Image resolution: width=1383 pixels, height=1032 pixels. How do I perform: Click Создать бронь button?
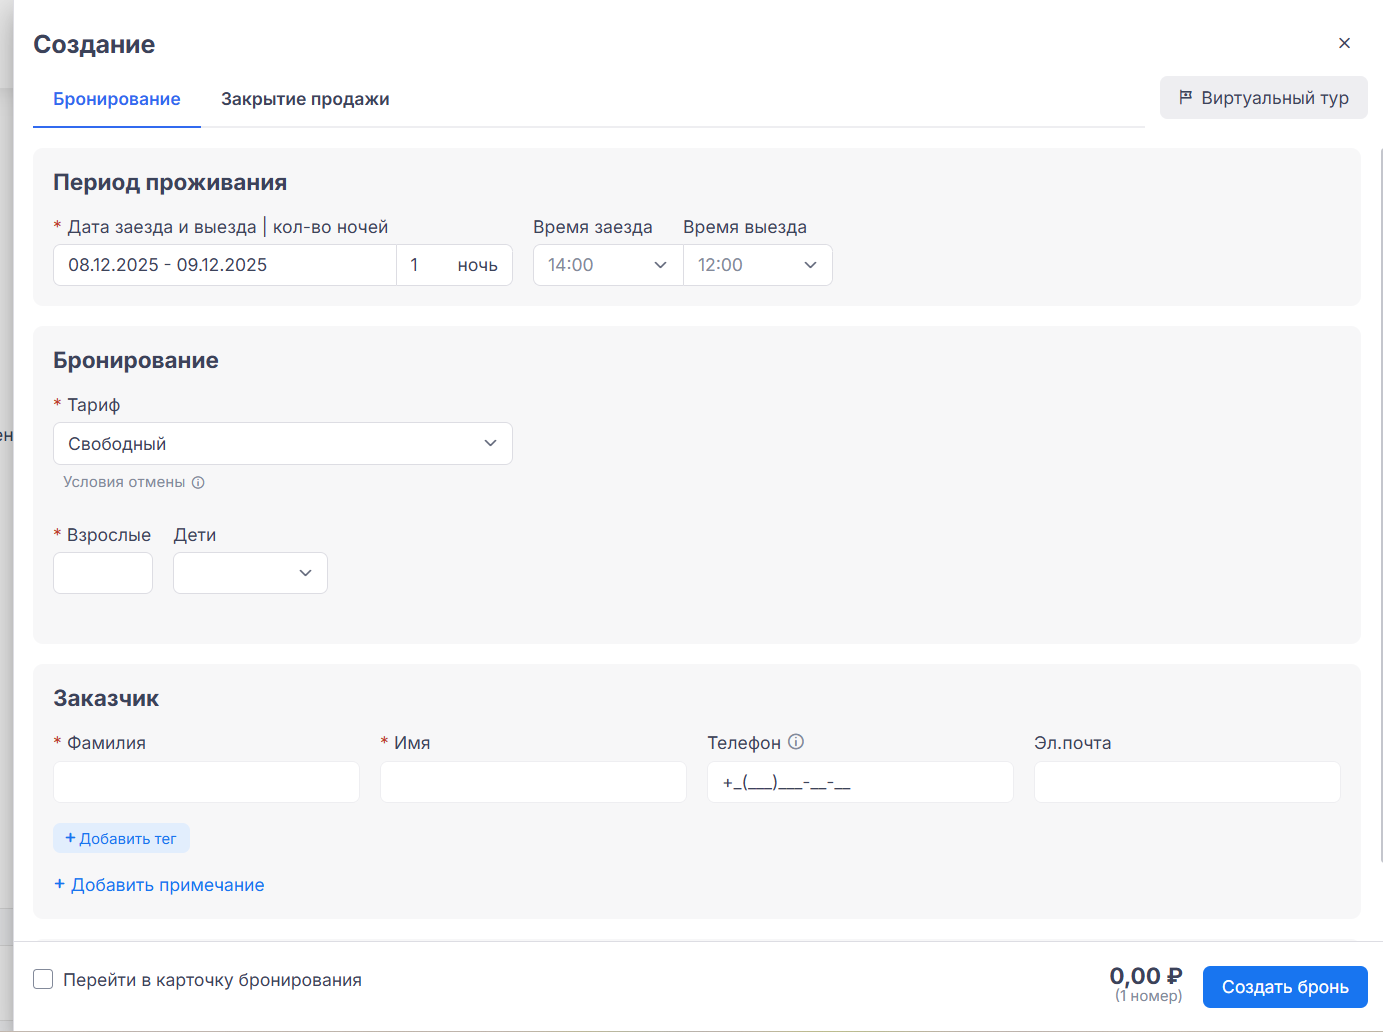click(x=1284, y=987)
